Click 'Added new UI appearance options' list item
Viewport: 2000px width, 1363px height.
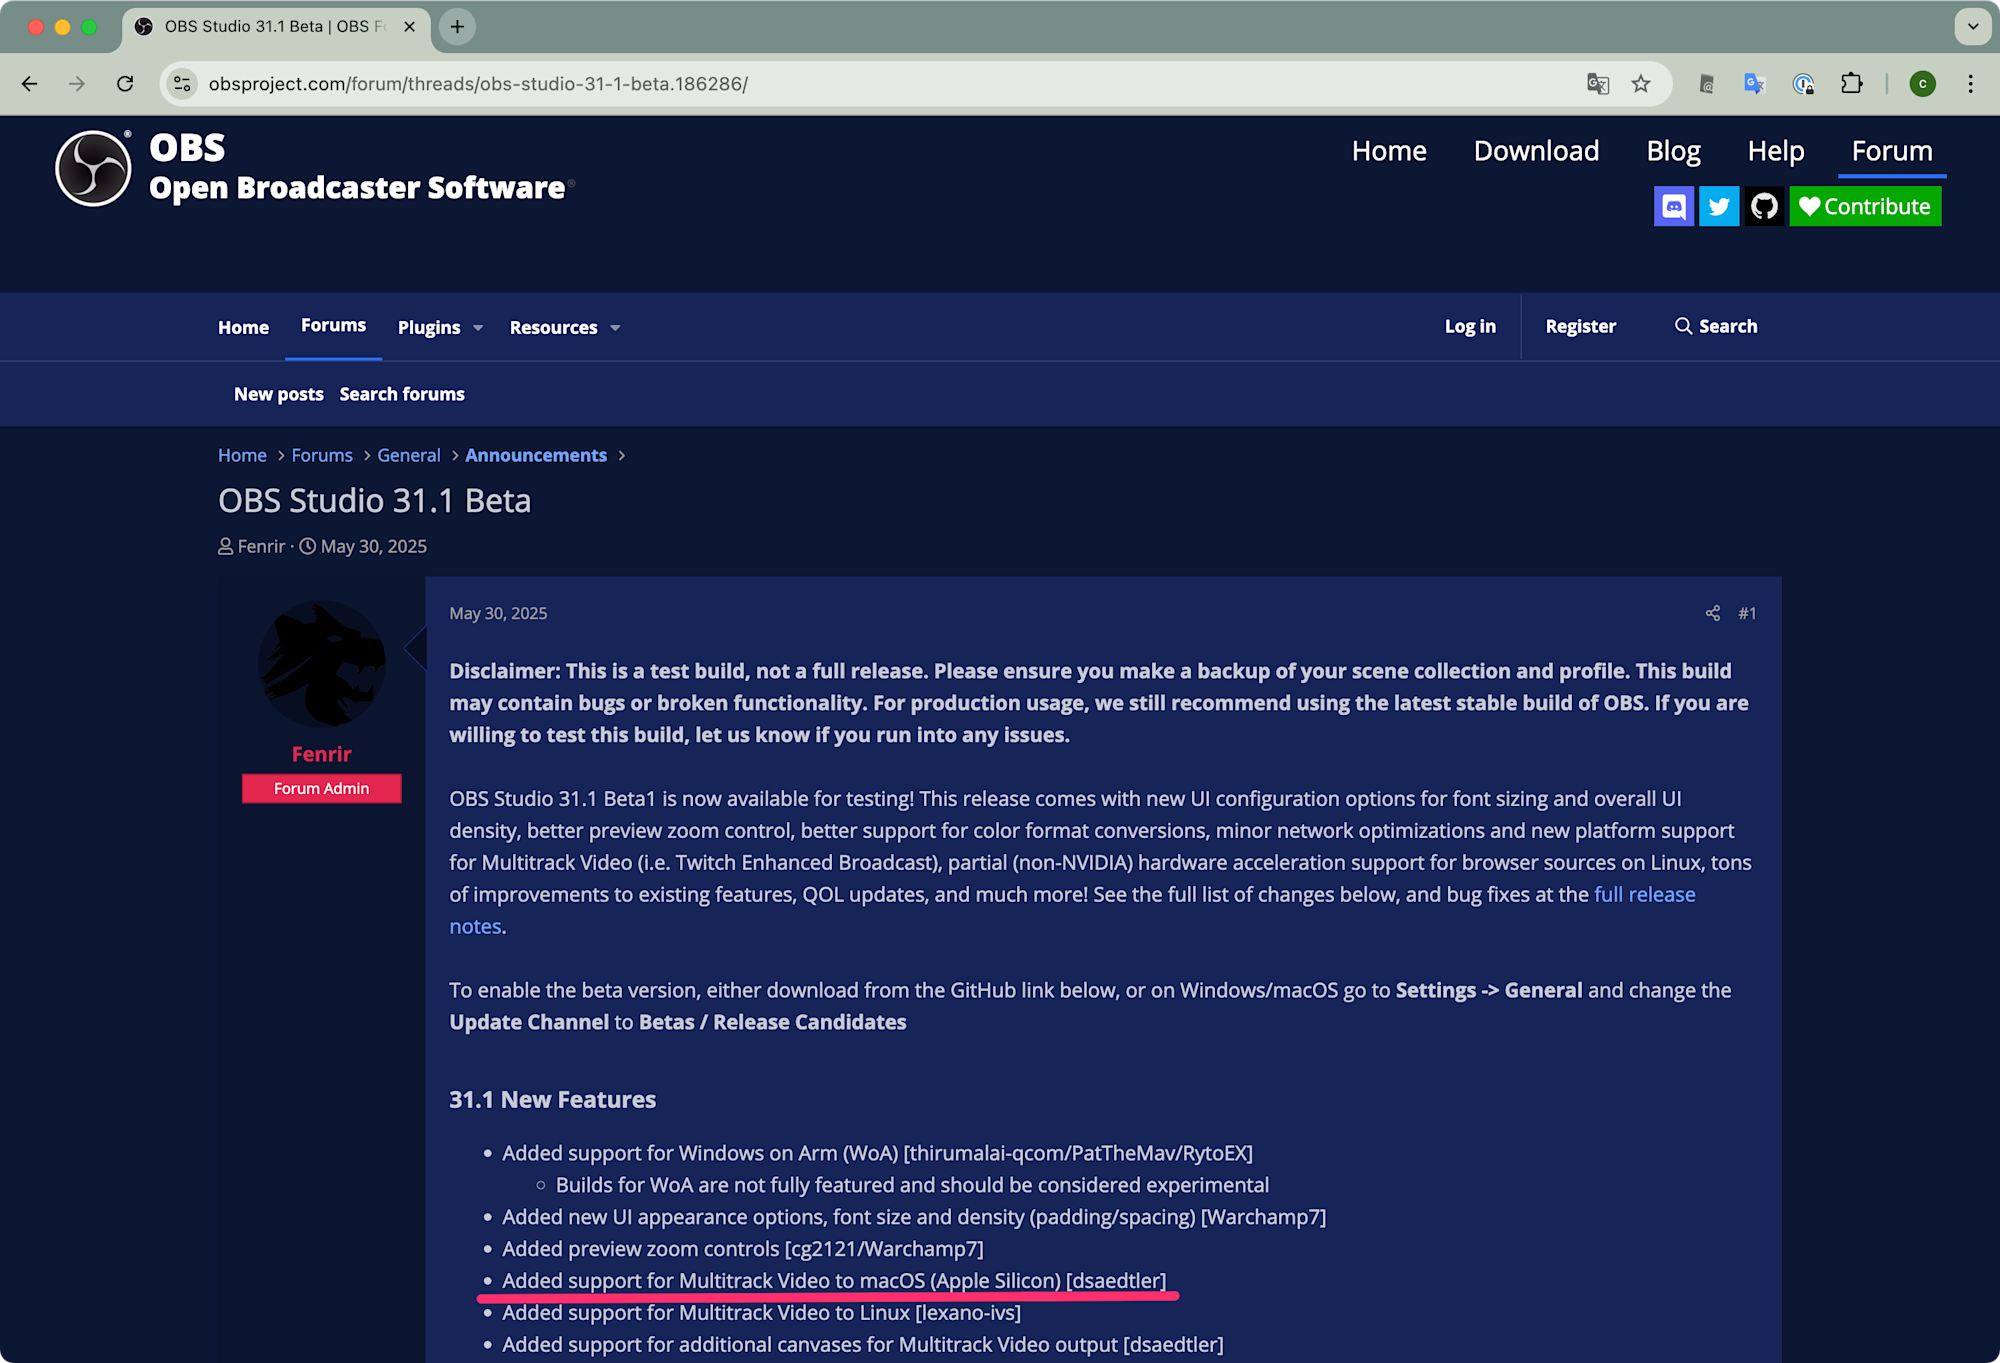[x=914, y=1216]
